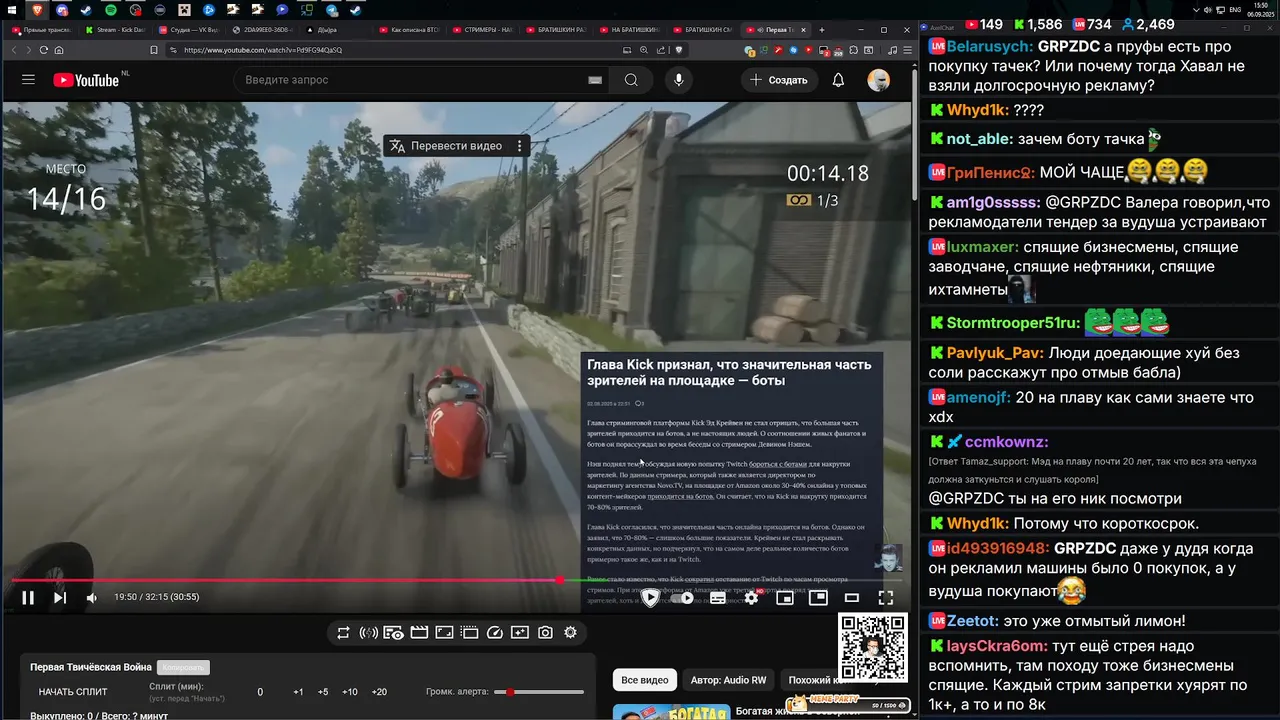Enable theater mode in player

(x=852, y=598)
